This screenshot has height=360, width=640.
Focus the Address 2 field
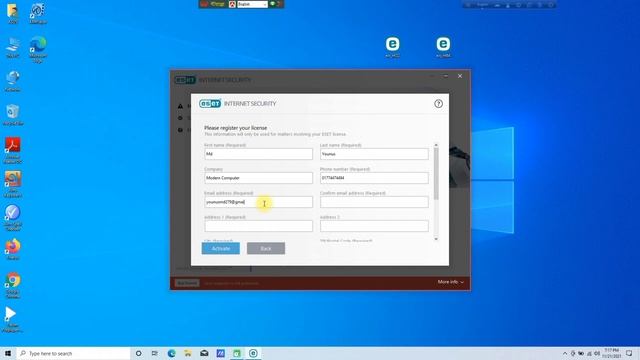[x=374, y=226]
